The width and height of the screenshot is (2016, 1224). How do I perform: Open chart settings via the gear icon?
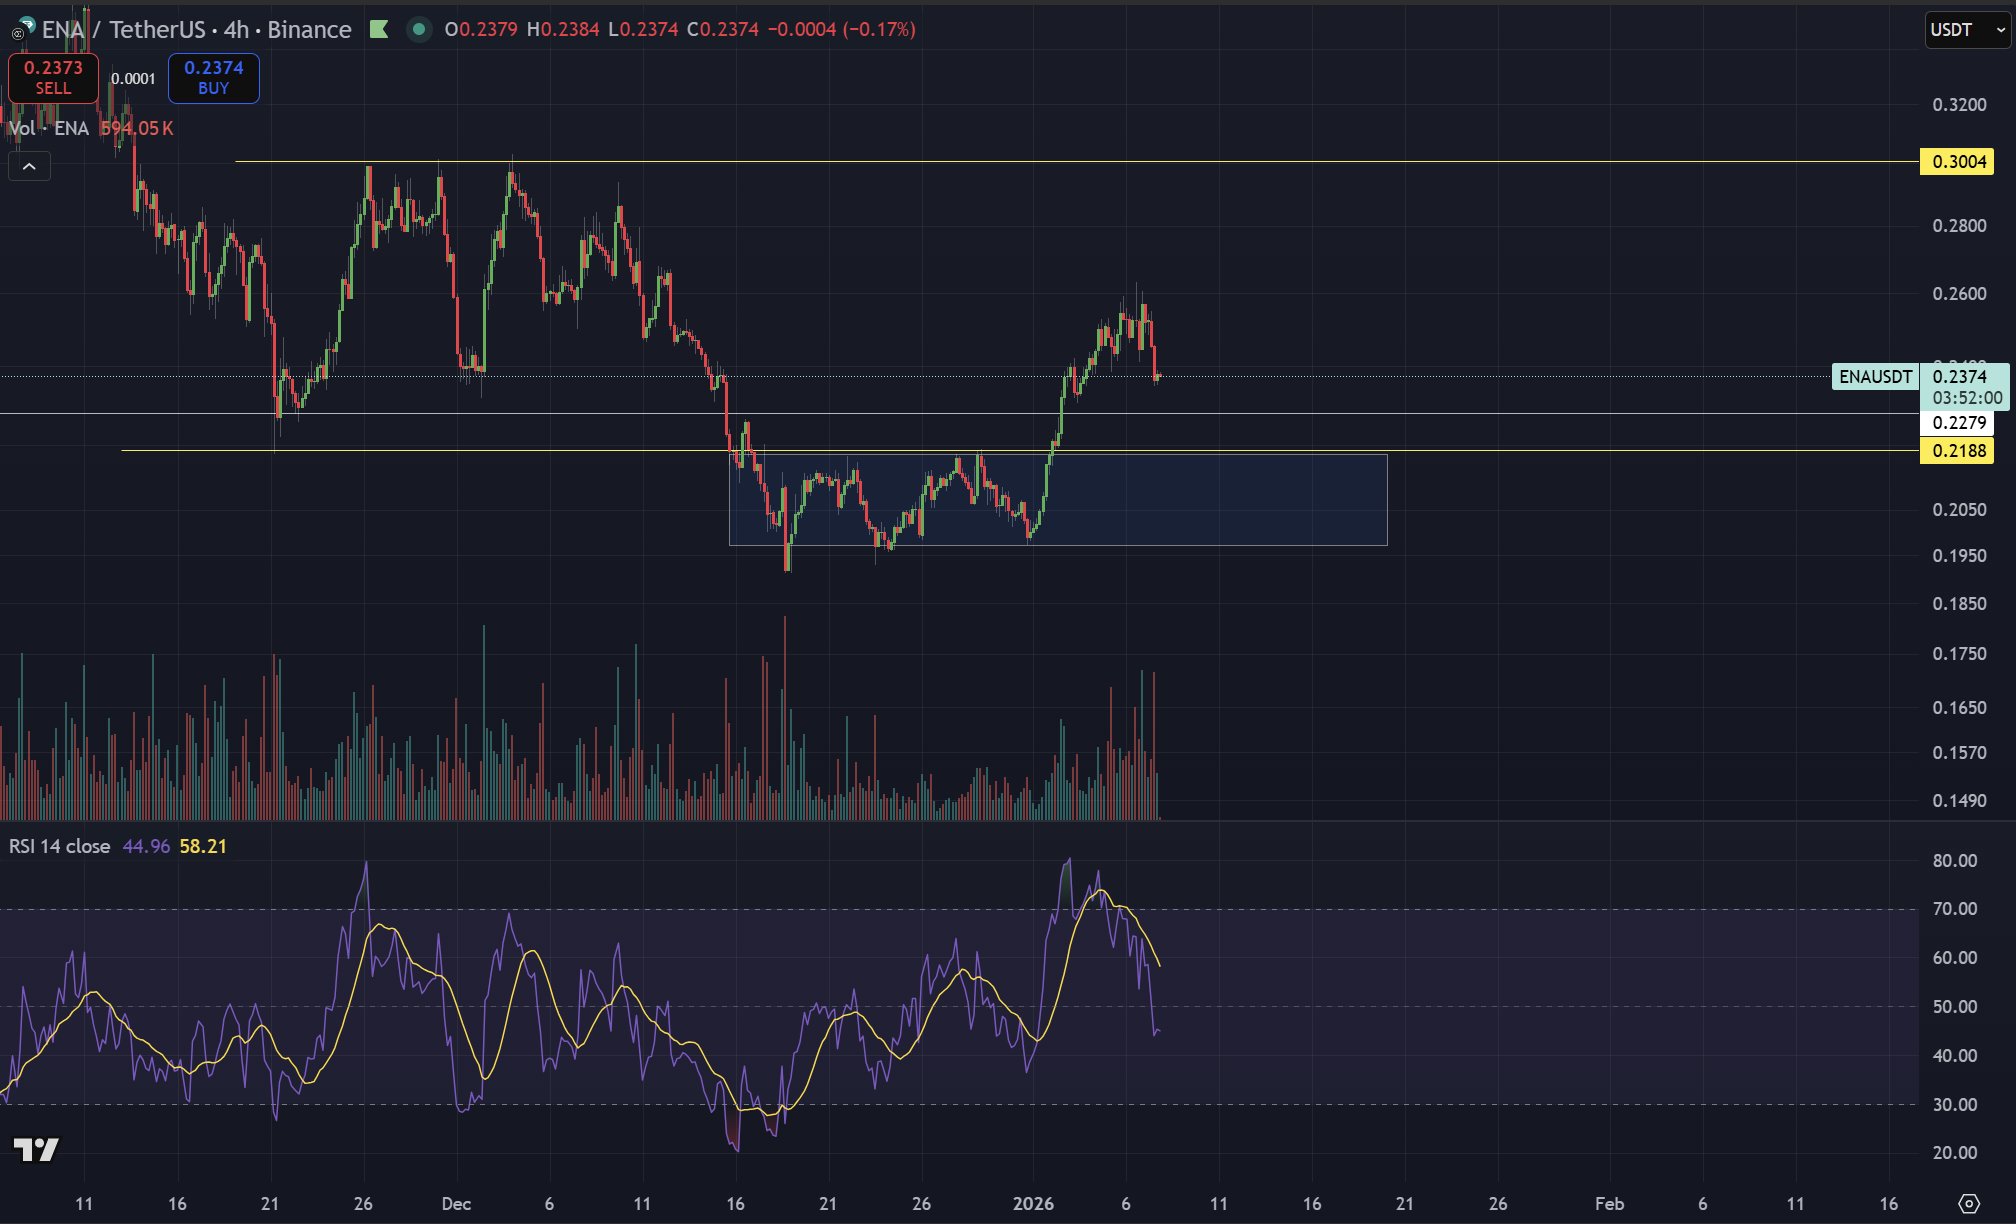pos(1968,1203)
